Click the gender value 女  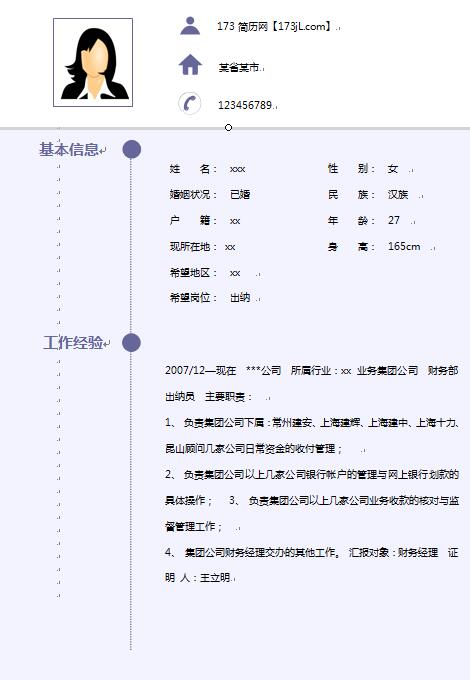pyautogui.click(x=393, y=169)
